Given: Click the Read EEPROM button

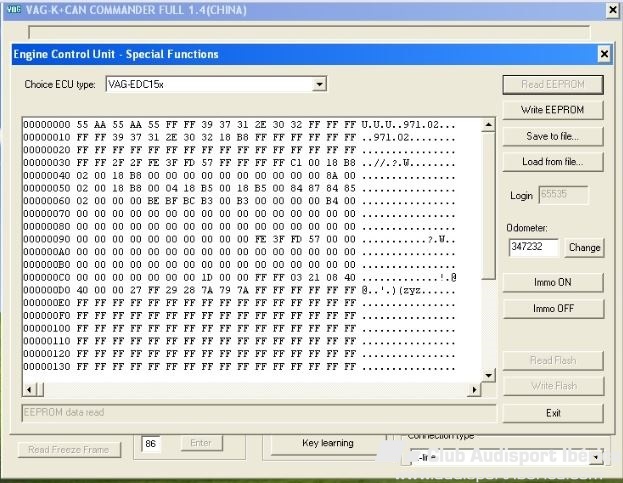Looking at the screenshot, I should coord(553,85).
